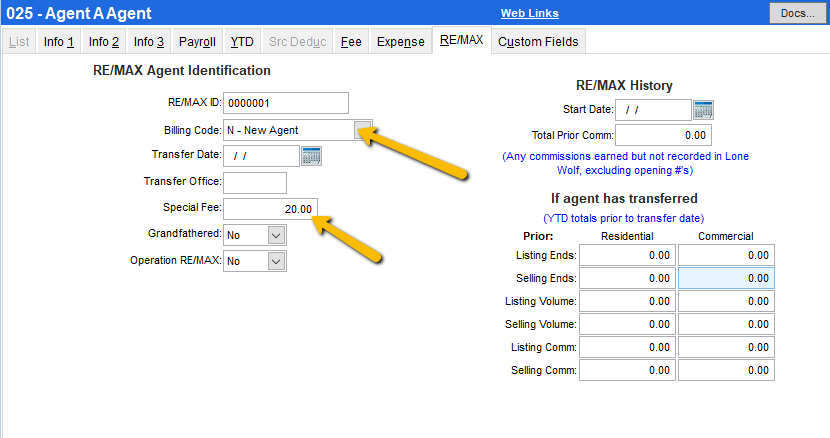
Task: Click Residential Listing Volume field
Action: point(627,301)
